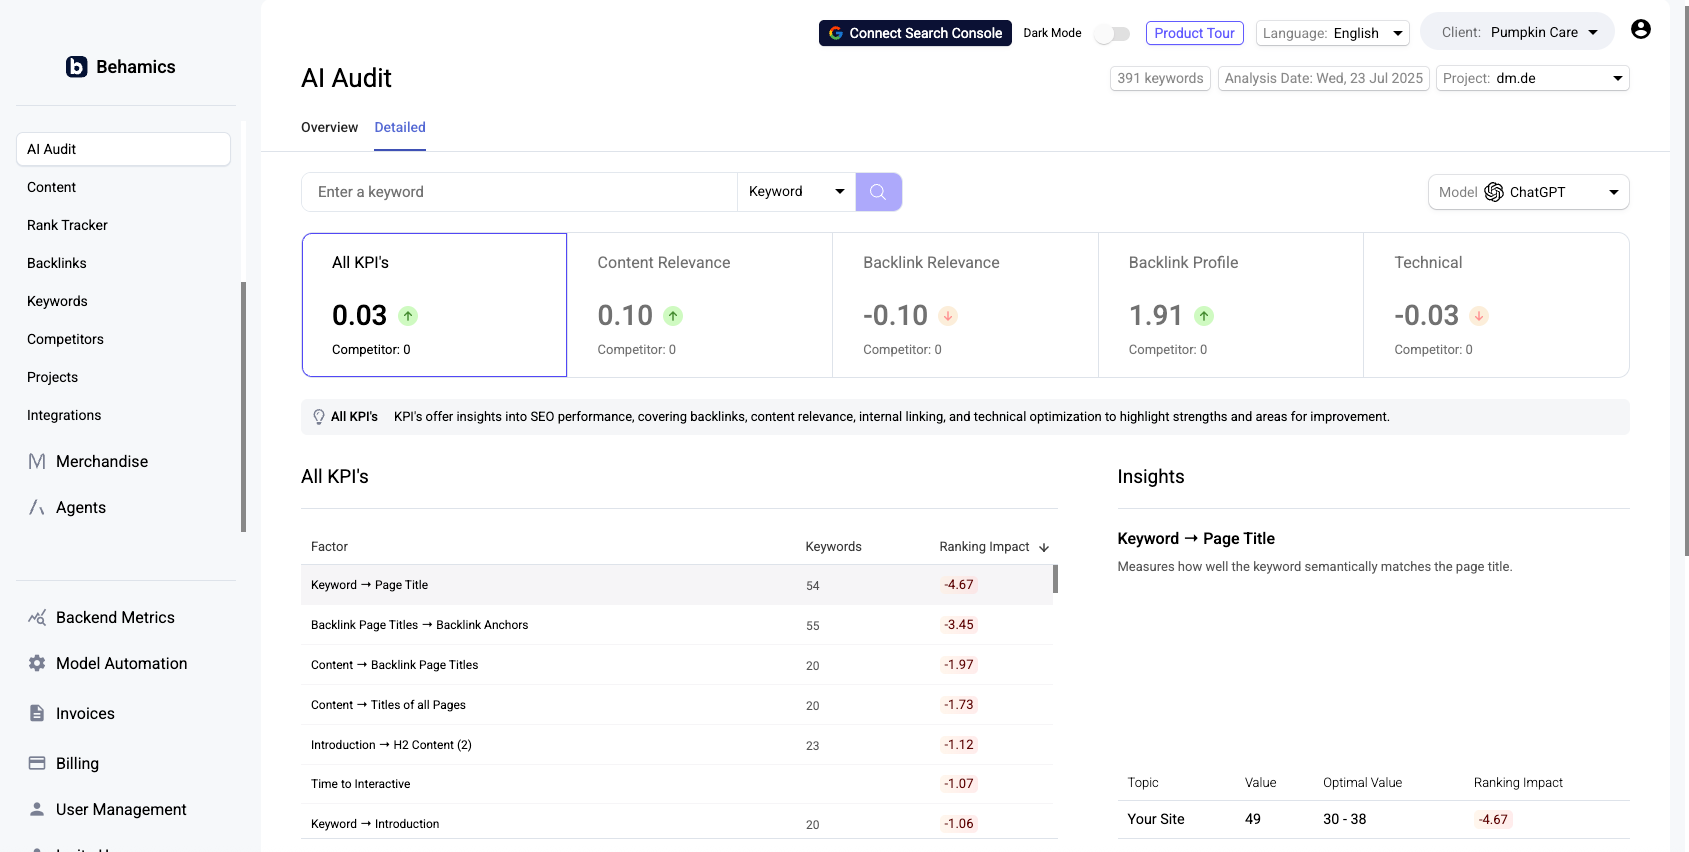Open Merchandise from the sidebar

[x=101, y=461]
